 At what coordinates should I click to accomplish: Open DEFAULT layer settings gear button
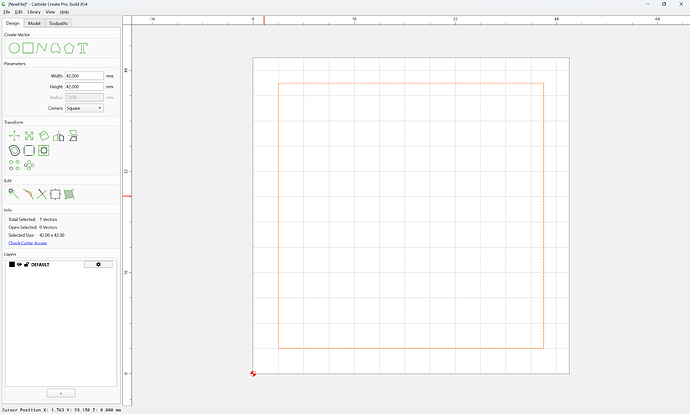(98, 264)
